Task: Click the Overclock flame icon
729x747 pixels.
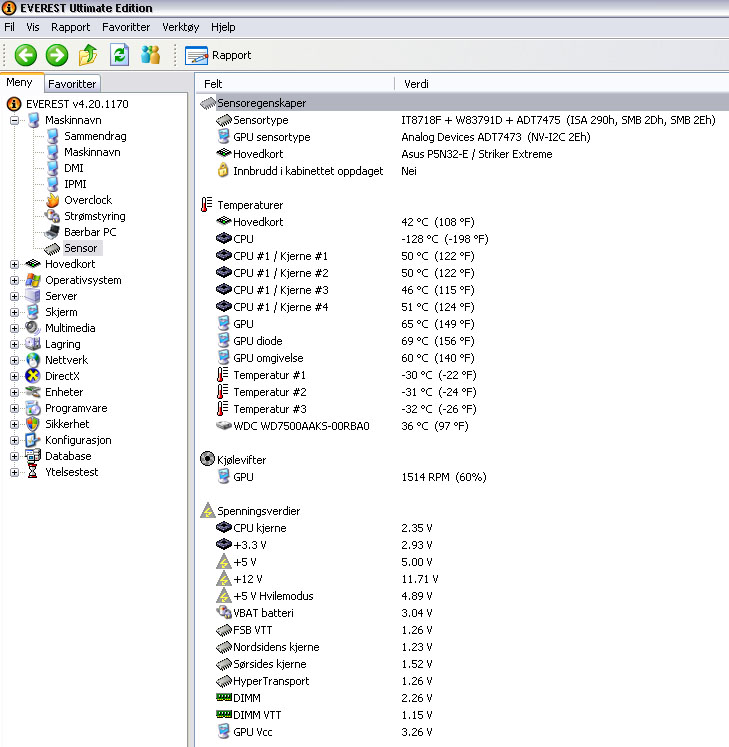Action: (x=52, y=200)
